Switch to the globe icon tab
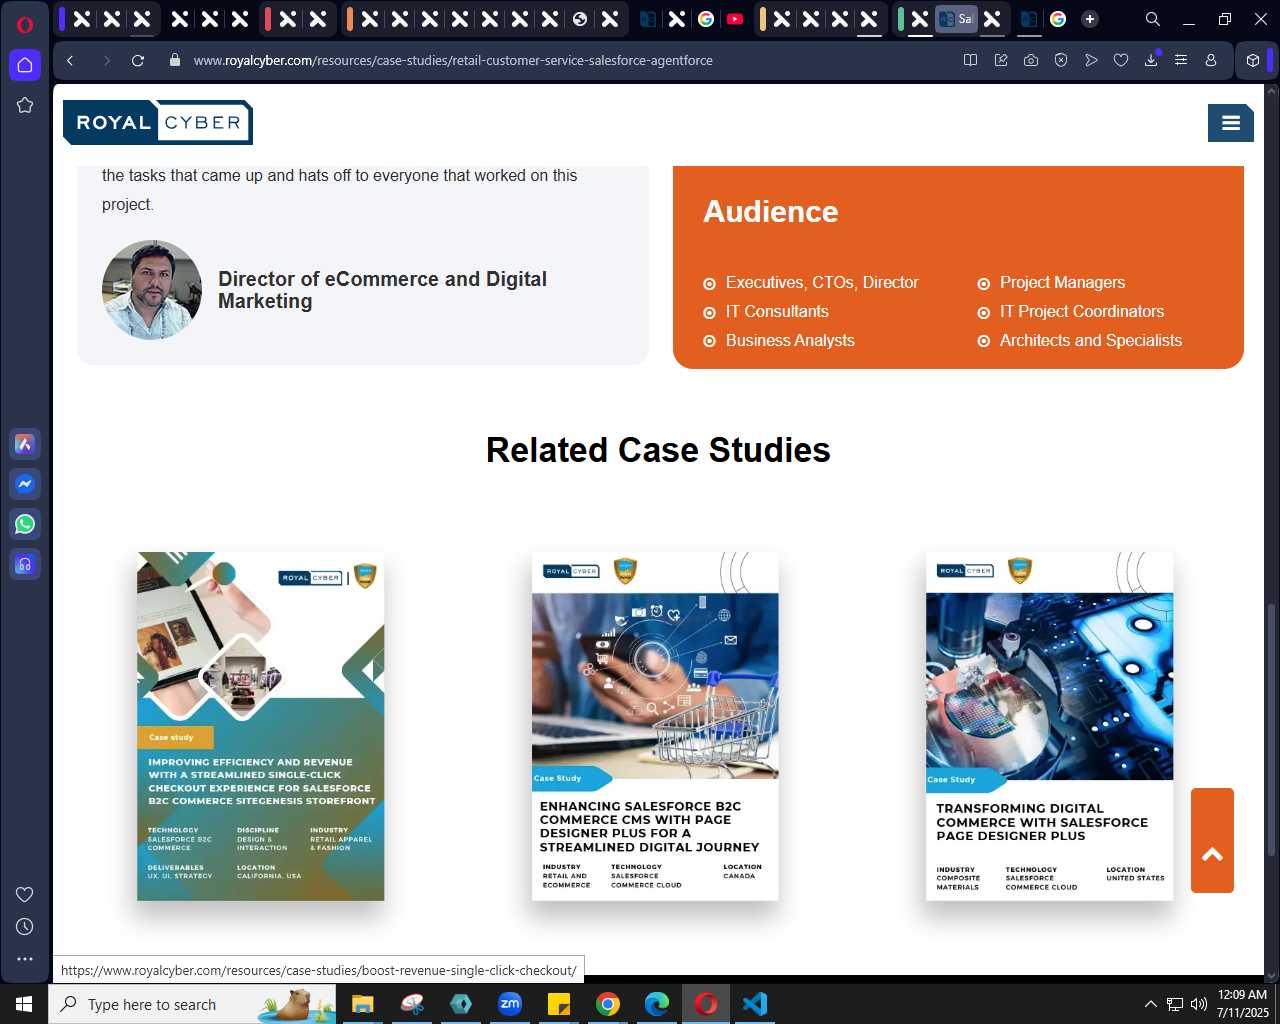 pyautogui.click(x=580, y=19)
